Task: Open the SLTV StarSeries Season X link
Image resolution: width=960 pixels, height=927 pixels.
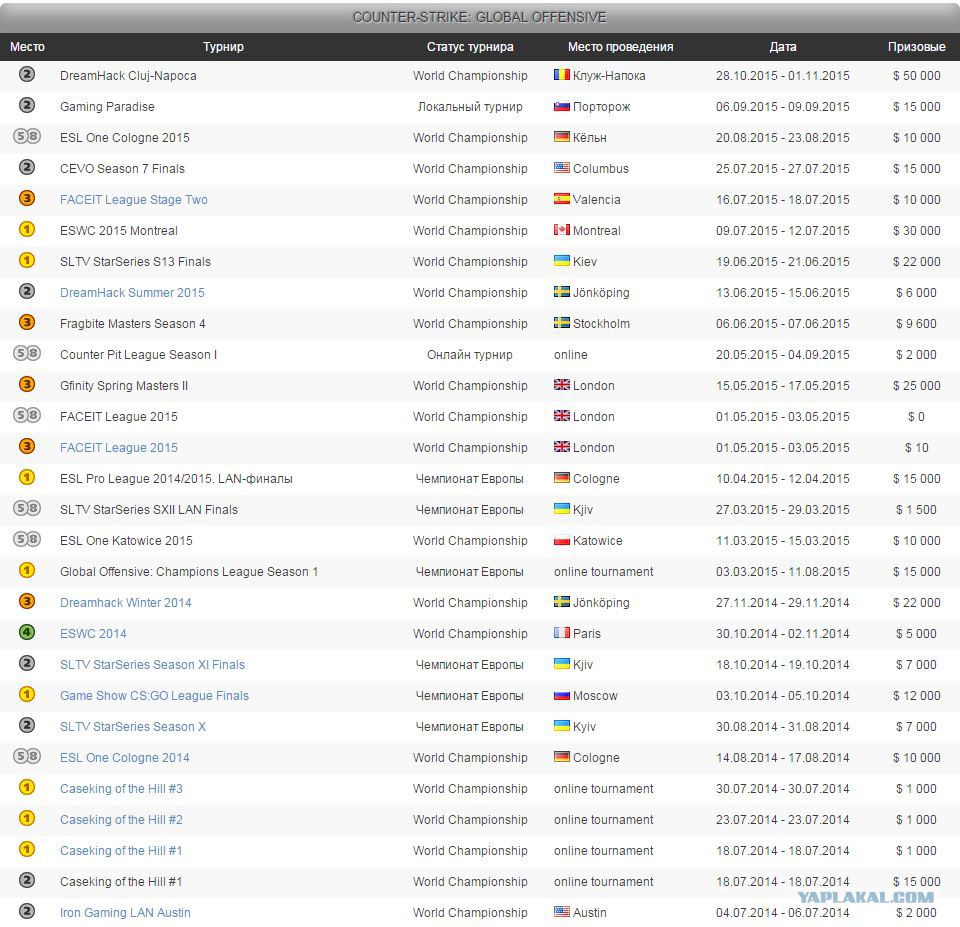Action: tap(133, 727)
